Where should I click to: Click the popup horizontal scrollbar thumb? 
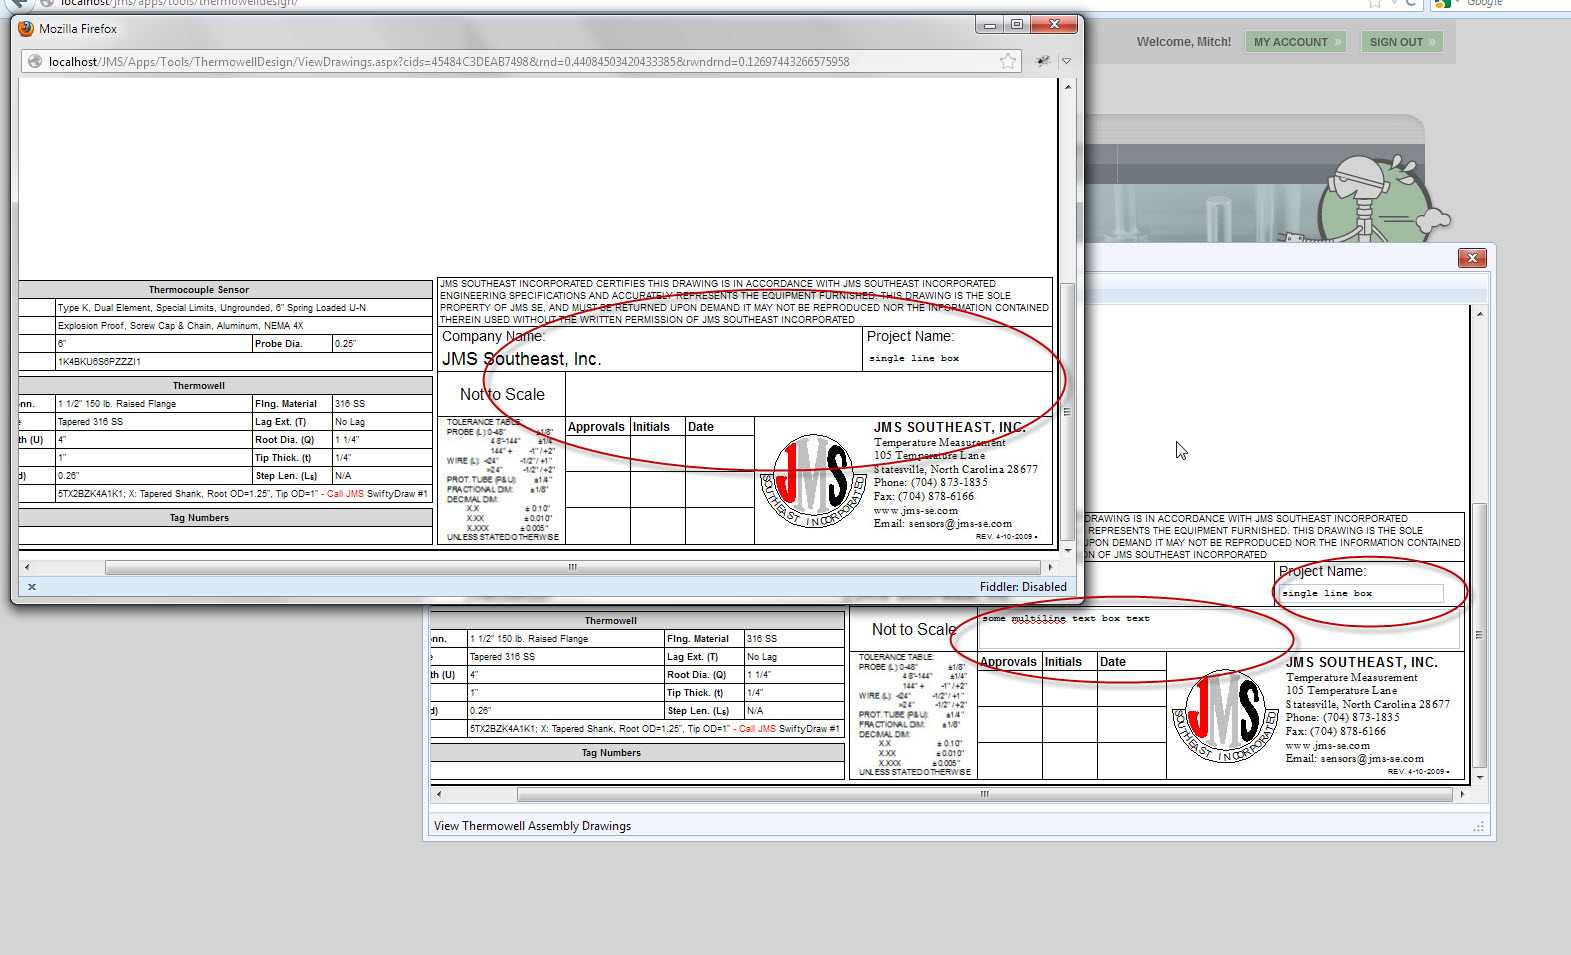click(x=573, y=567)
